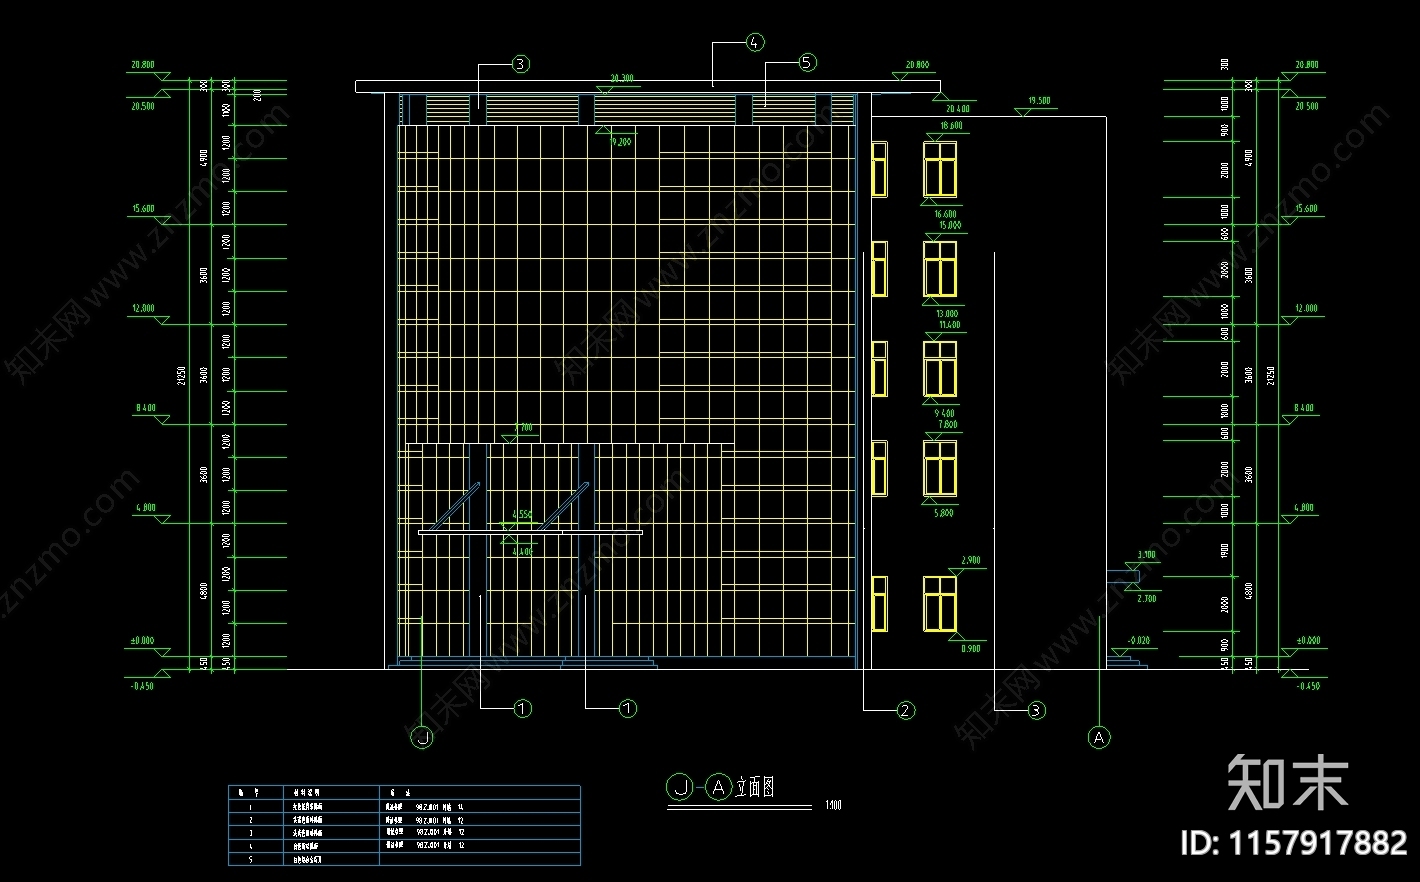Click the 19.200 elevation label
Viewport: 1420px width, 882px height.
pos(621,141)
